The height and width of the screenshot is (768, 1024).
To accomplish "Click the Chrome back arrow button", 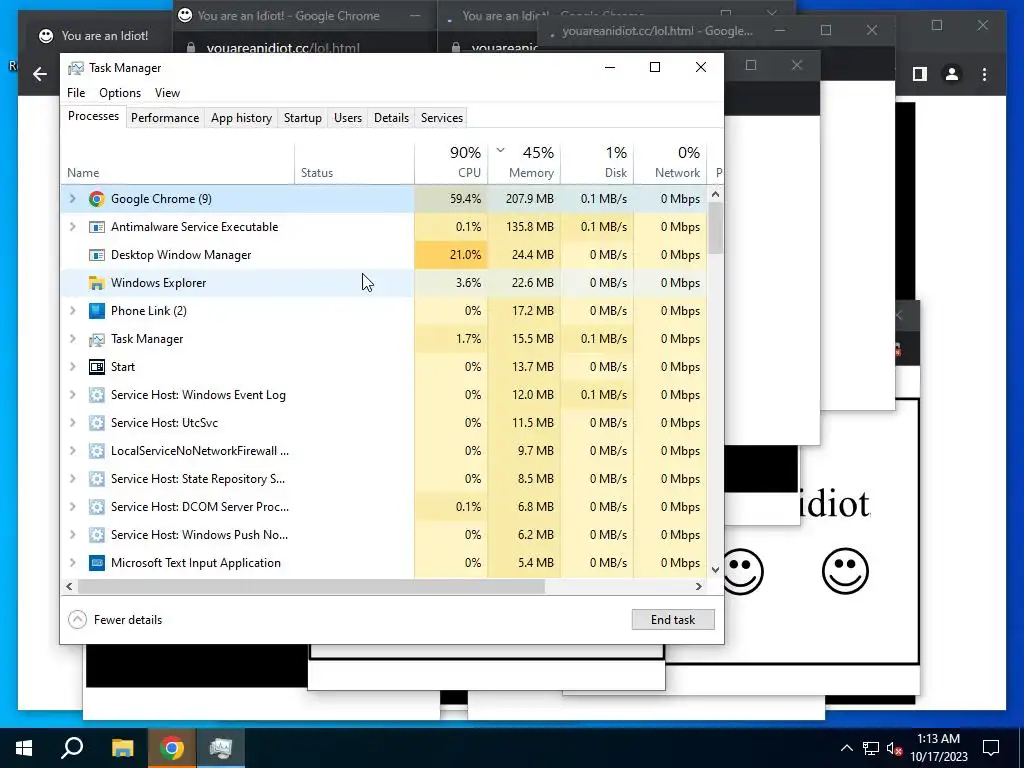I will coord(40,74).
